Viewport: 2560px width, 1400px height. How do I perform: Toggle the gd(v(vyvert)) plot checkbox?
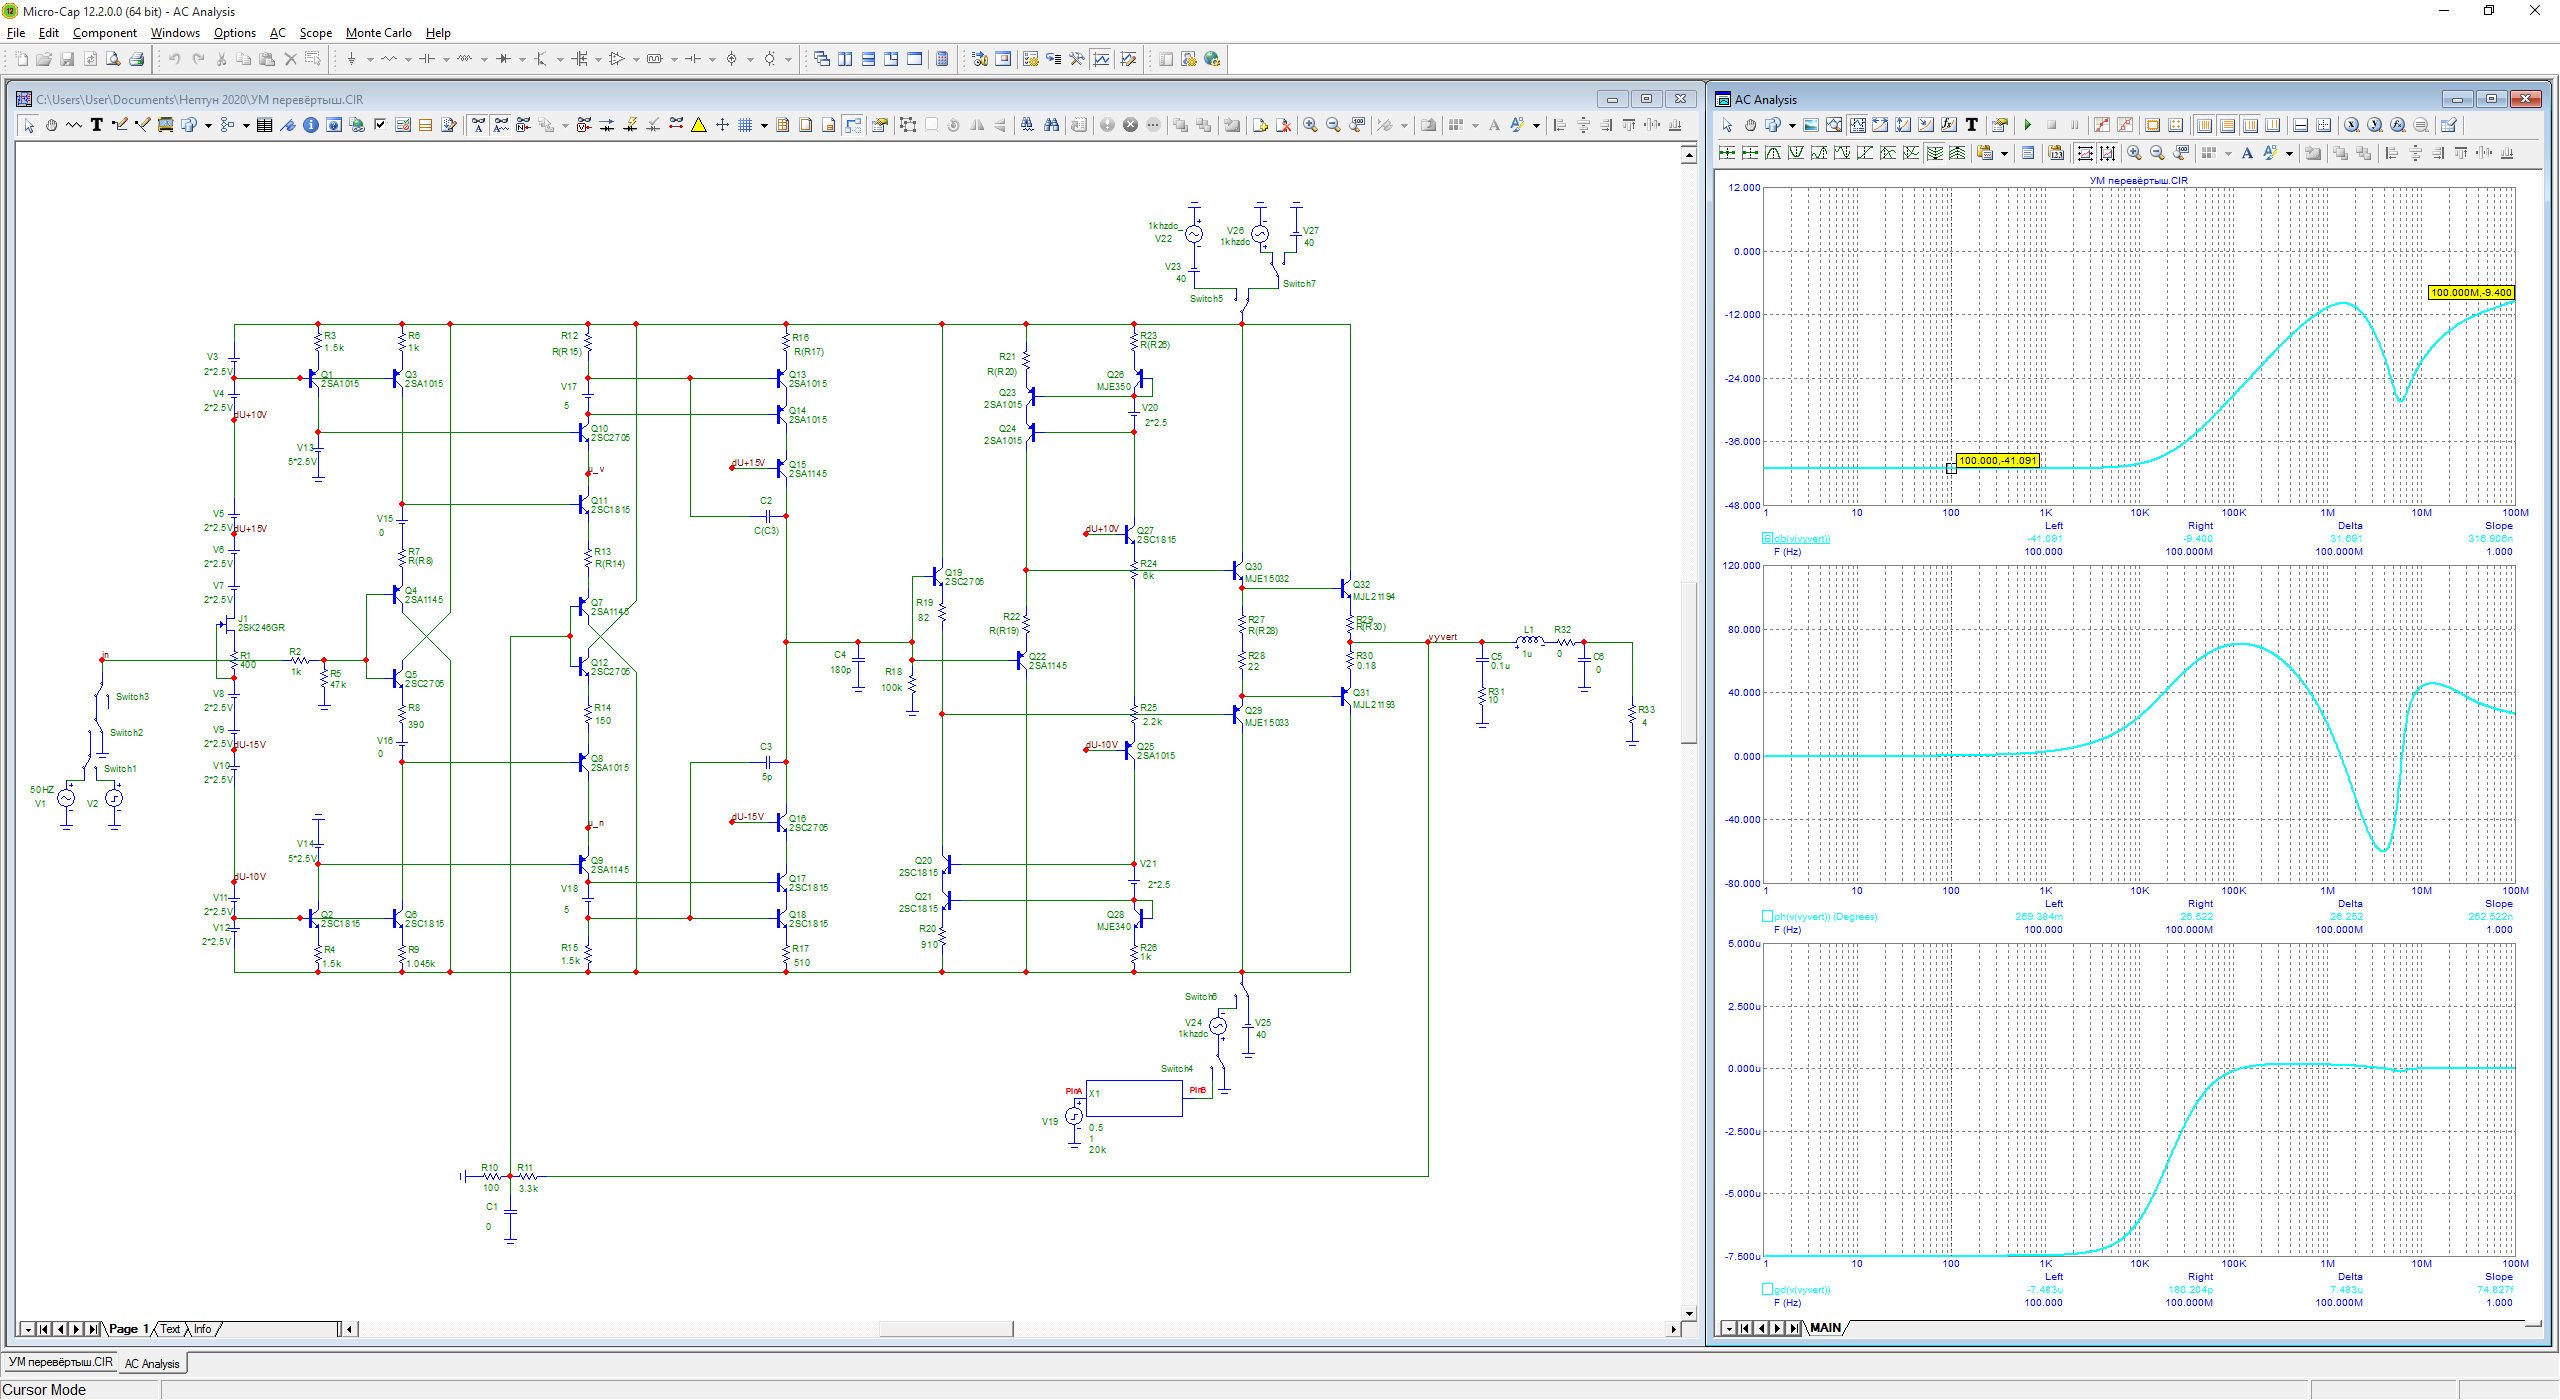(1767, 1289)
